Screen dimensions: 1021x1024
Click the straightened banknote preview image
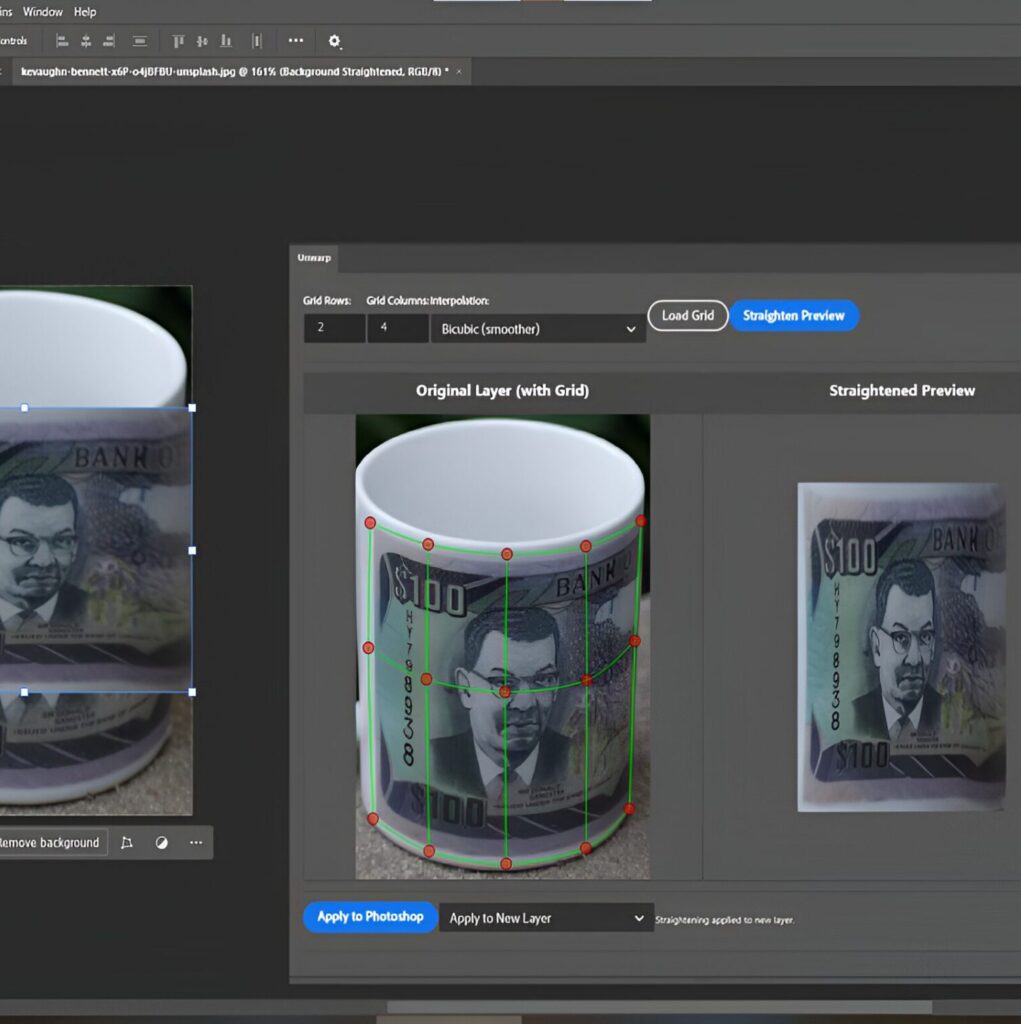(901, 647)
